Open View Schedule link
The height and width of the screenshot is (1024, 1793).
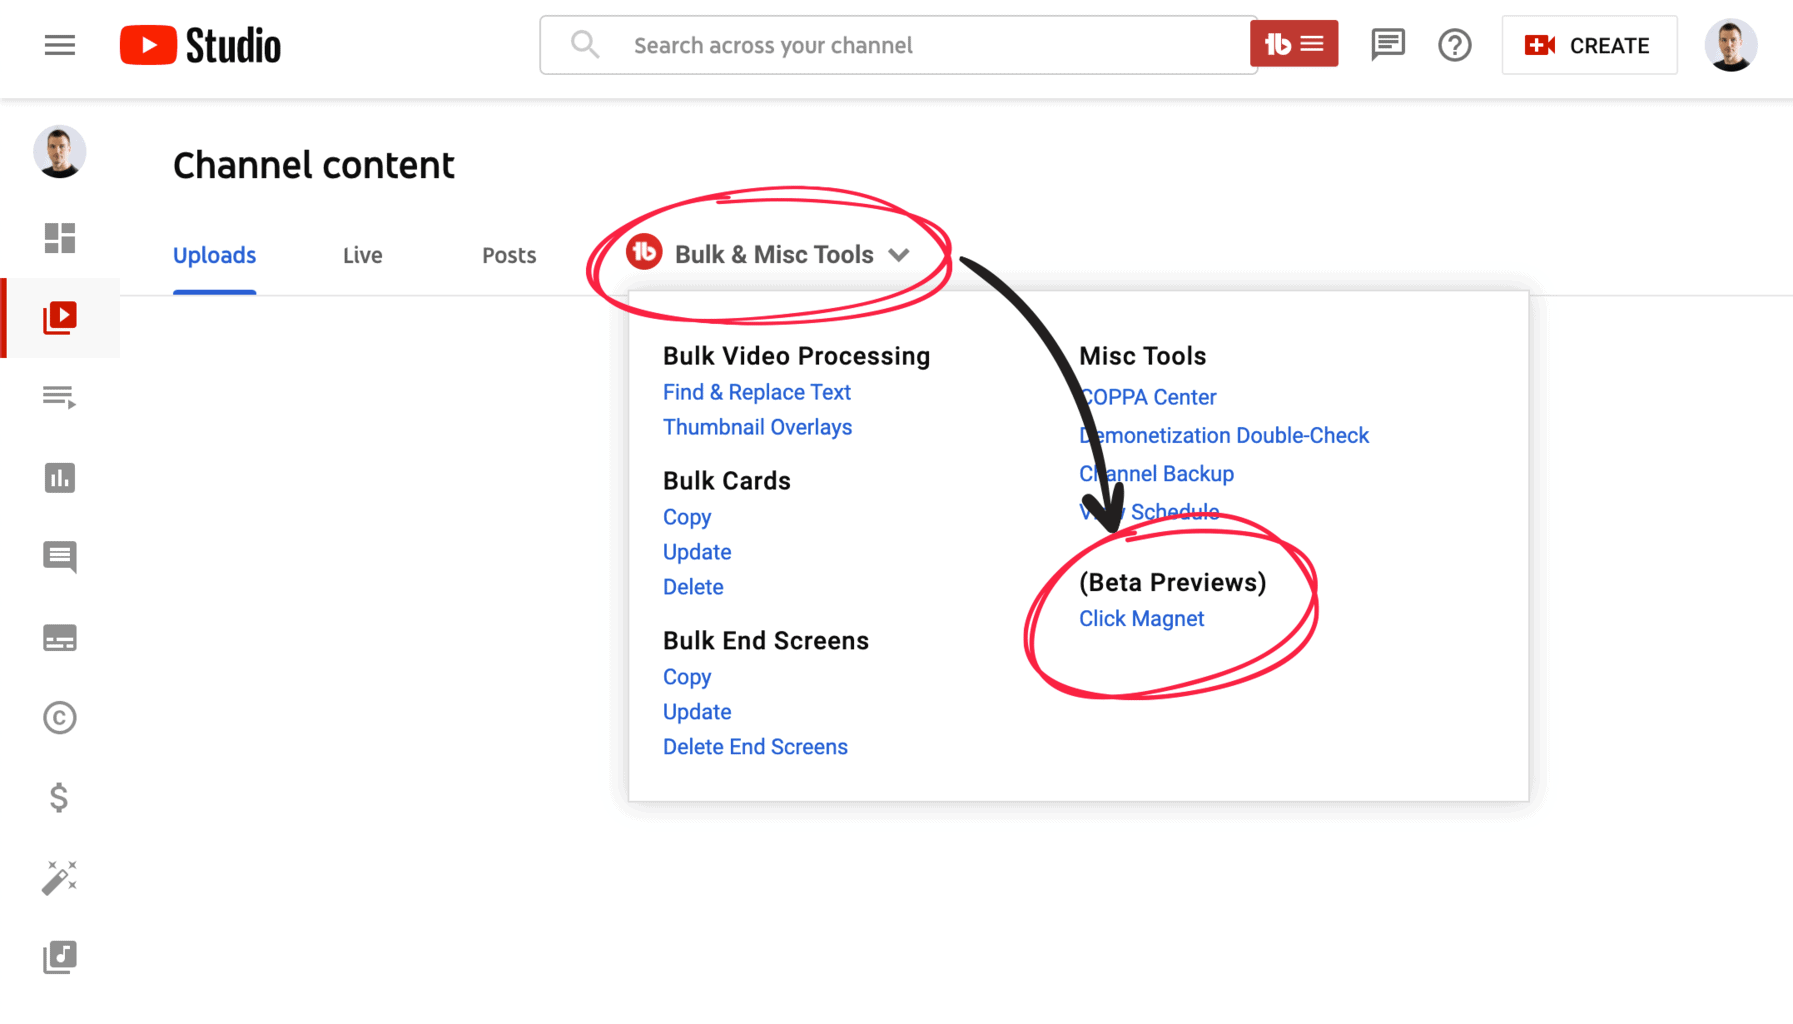1149,512
